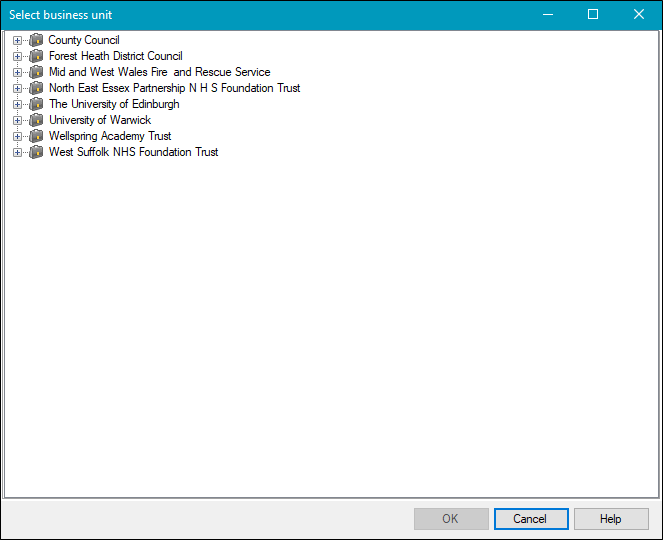Expand the County Council tree node

pos(17,40)
